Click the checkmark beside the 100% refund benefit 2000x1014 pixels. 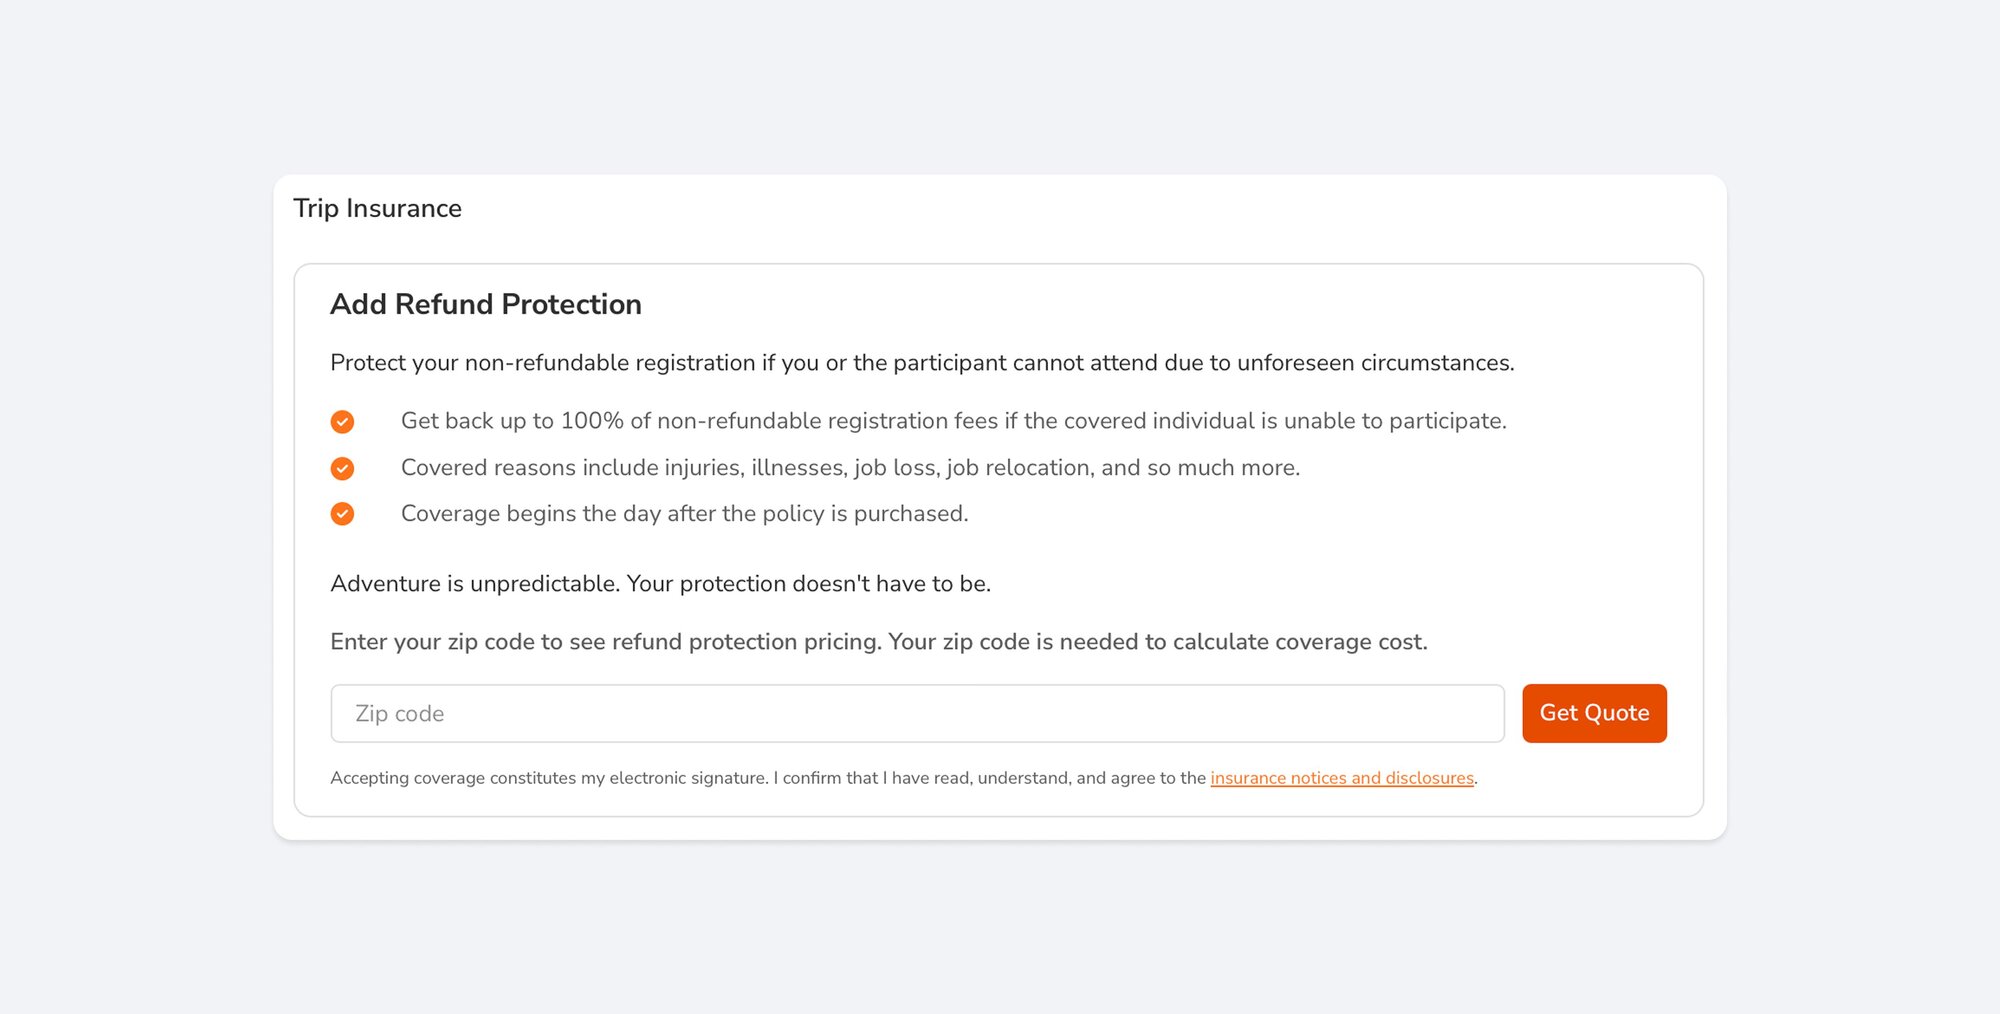342,421
